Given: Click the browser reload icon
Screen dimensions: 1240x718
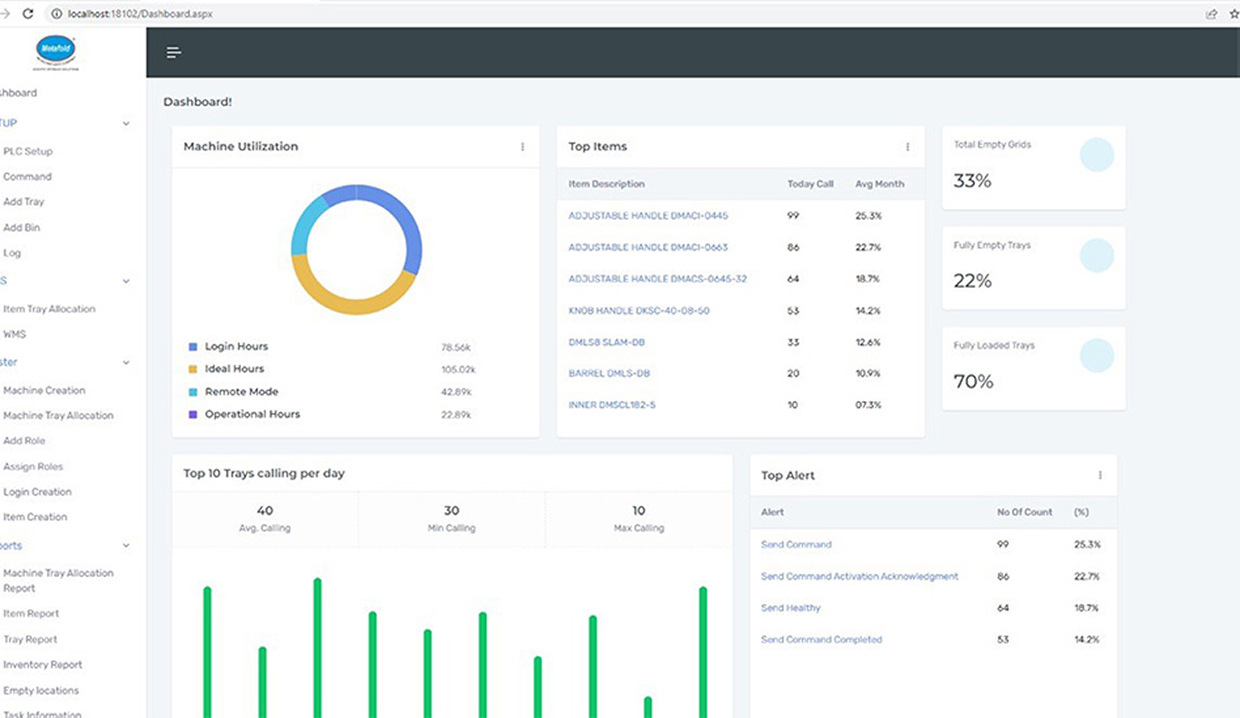Looking at the screenshot, I should point(27,13).
